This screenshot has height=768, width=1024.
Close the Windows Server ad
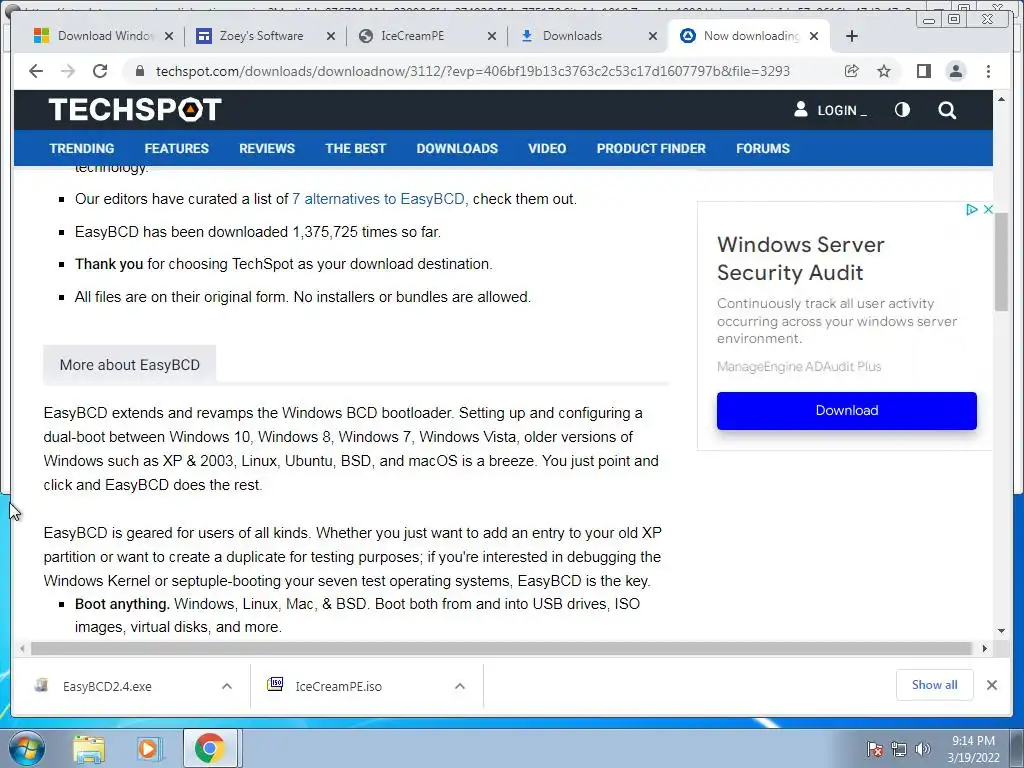[x=988, y=209]
